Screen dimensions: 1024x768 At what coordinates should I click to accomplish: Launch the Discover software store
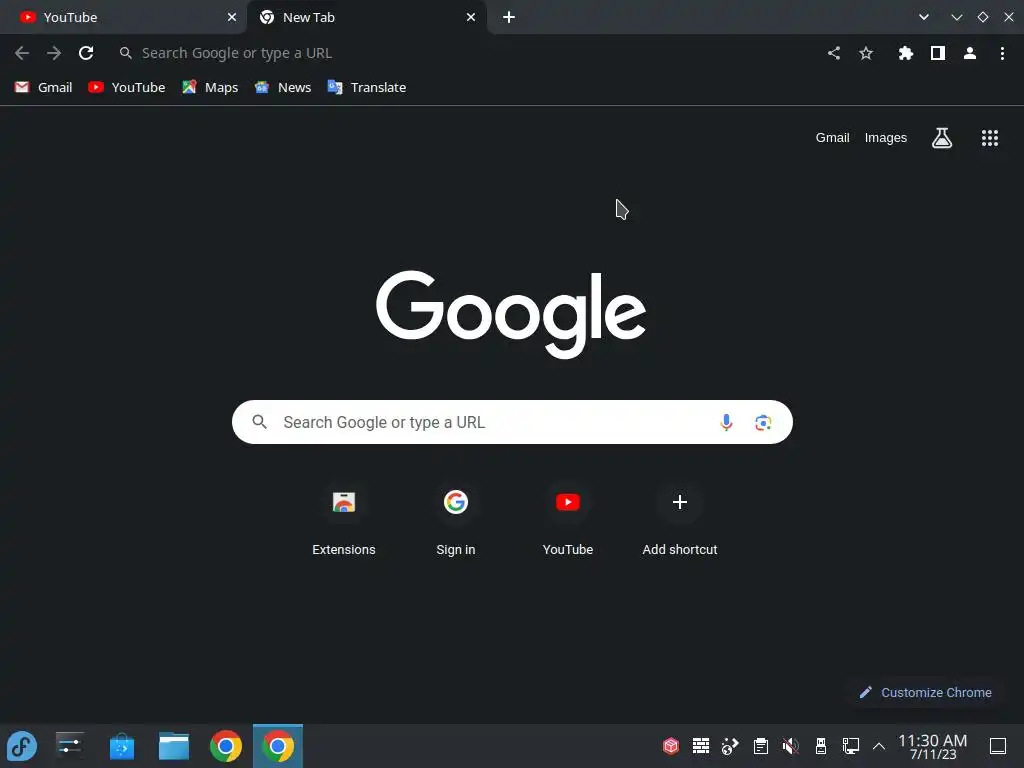pos(121,746)
